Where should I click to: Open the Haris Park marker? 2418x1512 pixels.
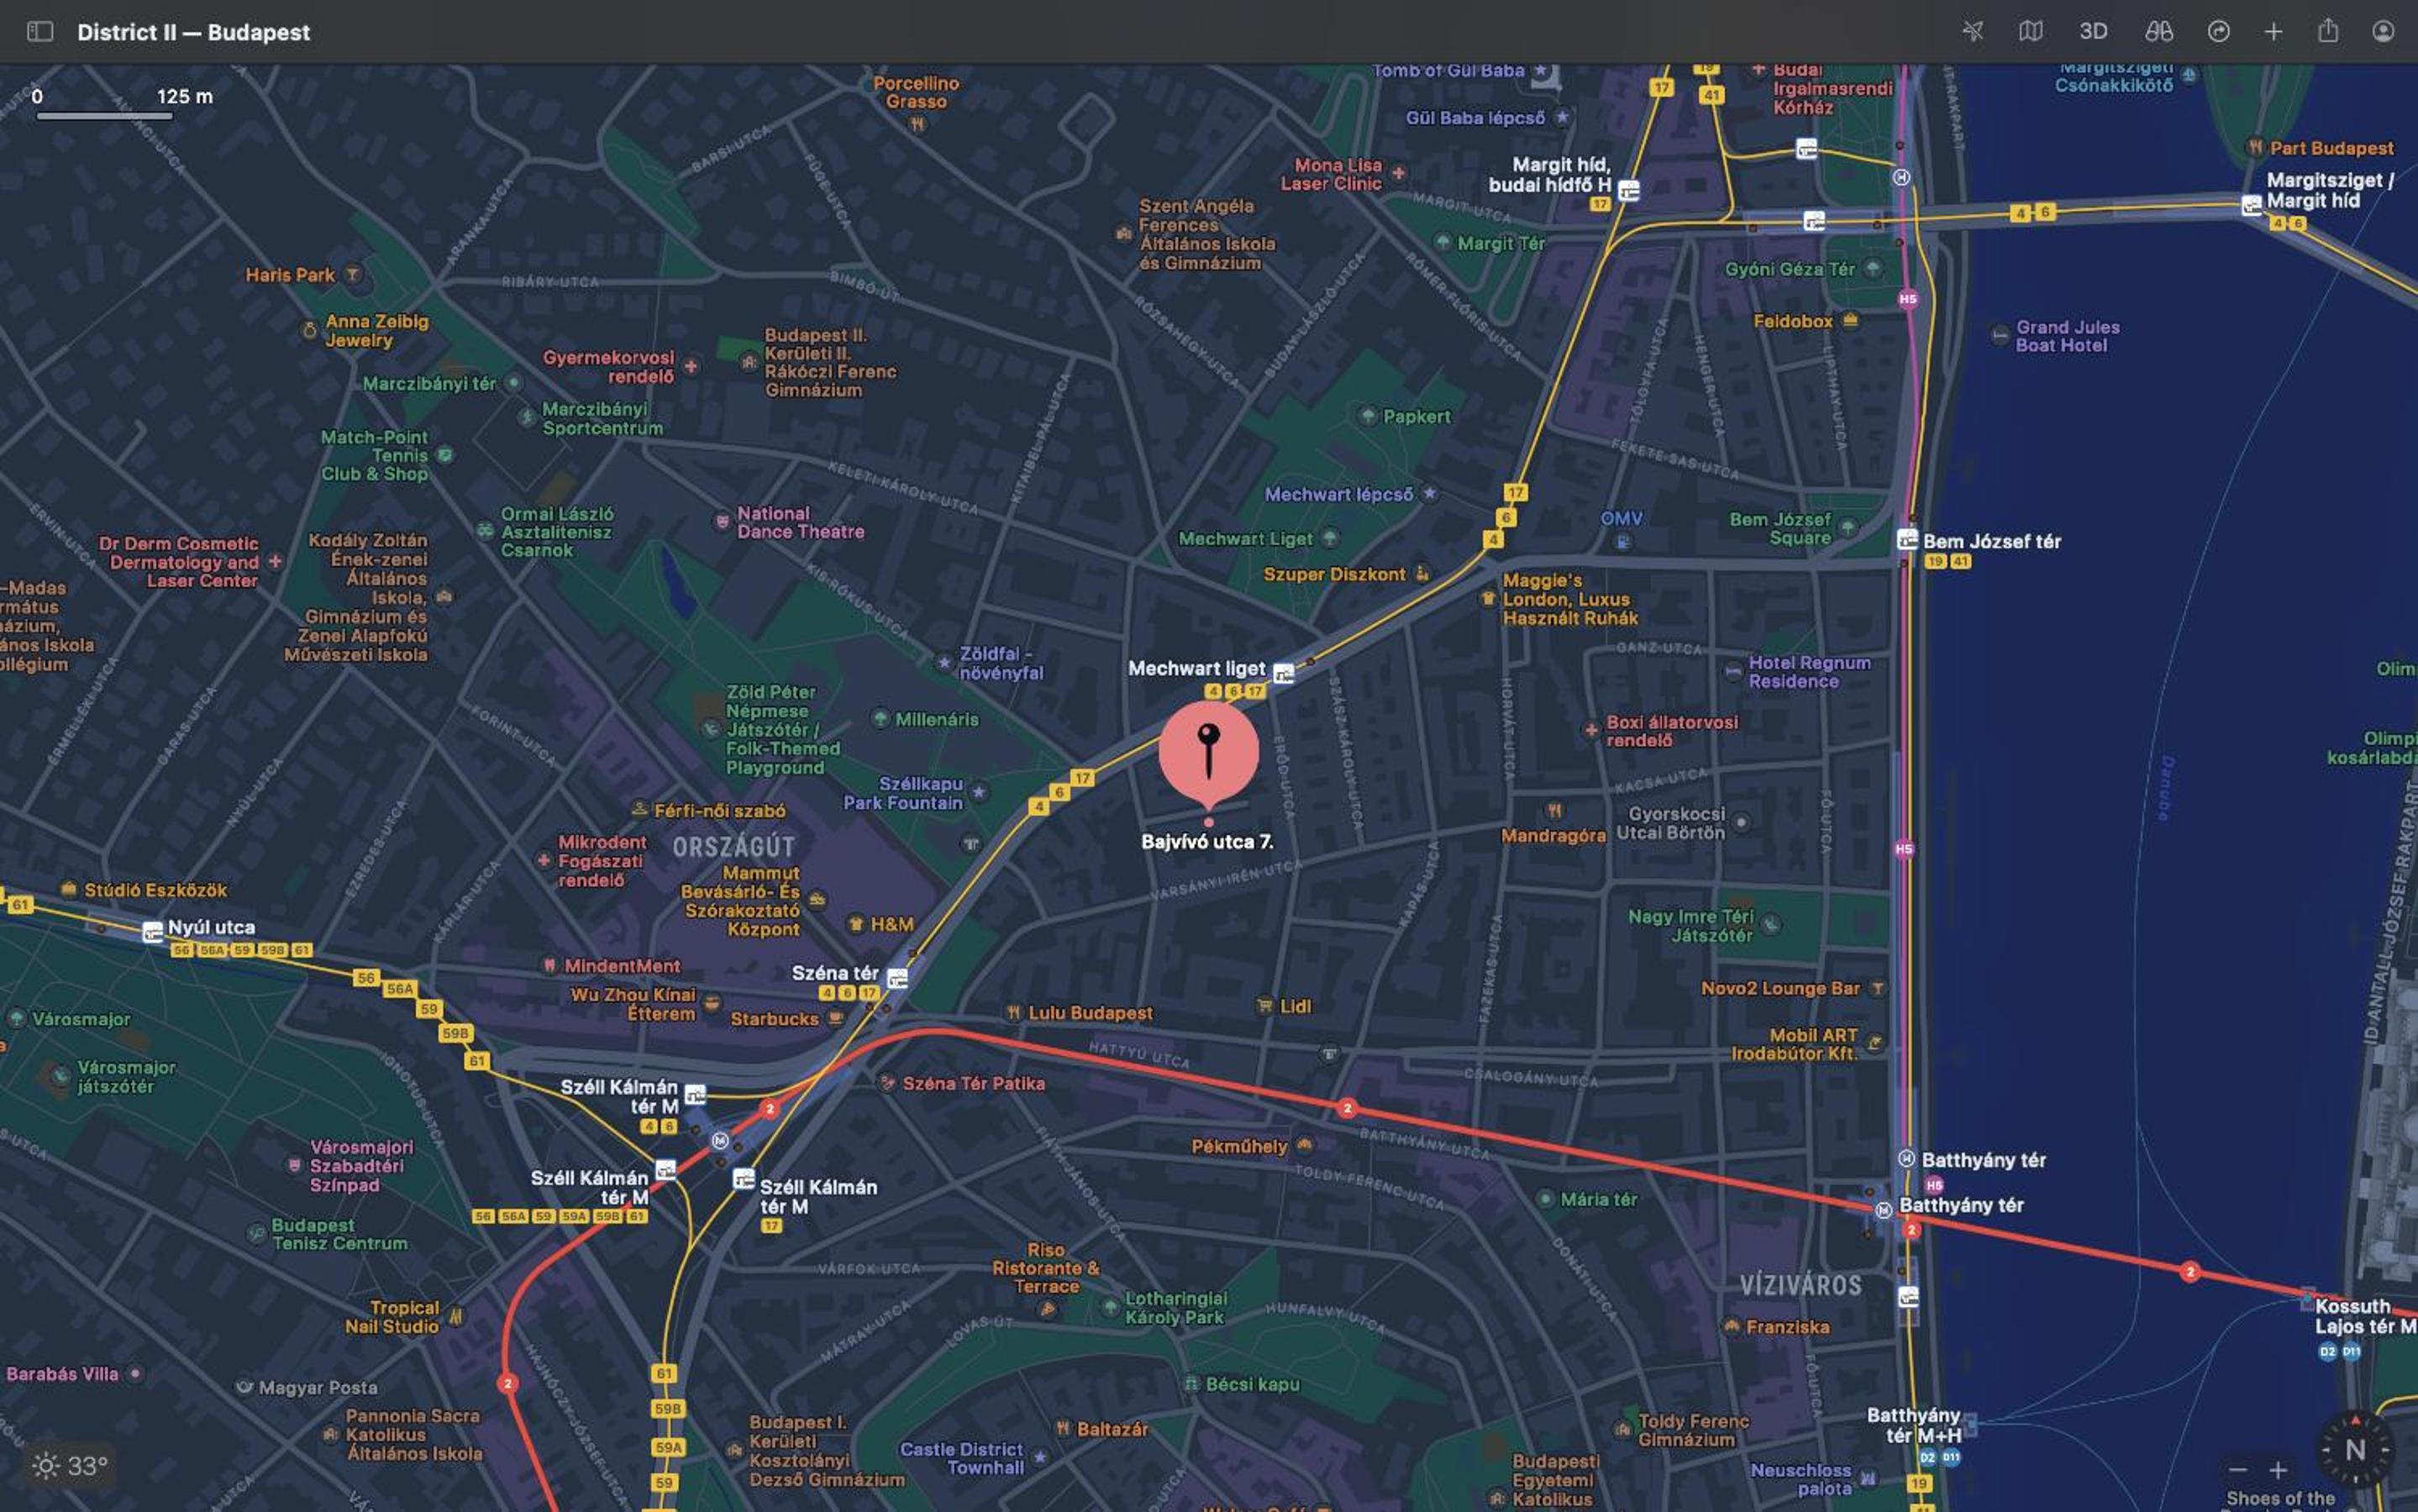click(353, 274)
